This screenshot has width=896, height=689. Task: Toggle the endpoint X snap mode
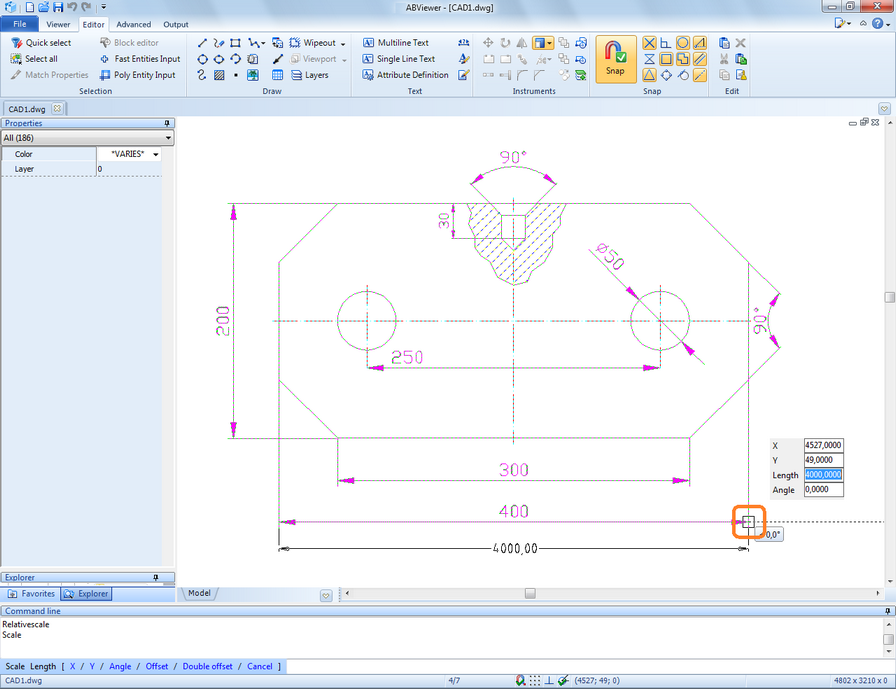tap(649, 43)
